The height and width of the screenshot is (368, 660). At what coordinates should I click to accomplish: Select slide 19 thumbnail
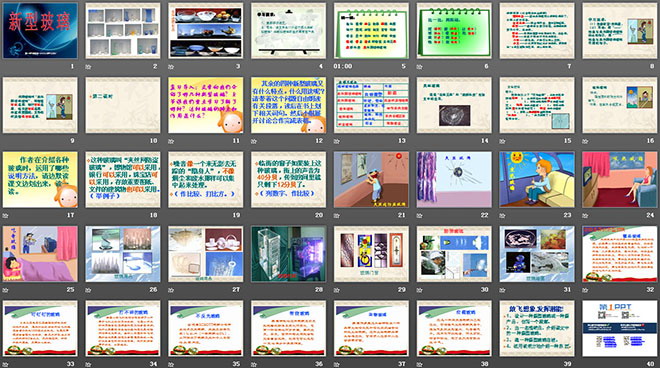pos(205,179)
